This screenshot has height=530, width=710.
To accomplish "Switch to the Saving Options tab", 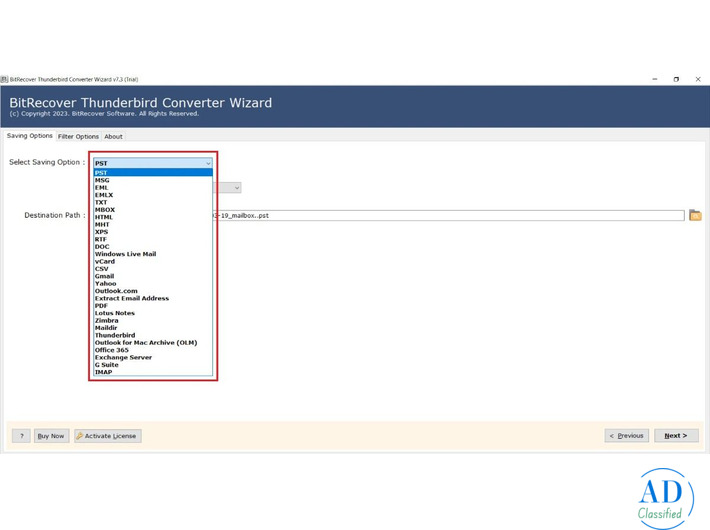I will coord(29,136).
